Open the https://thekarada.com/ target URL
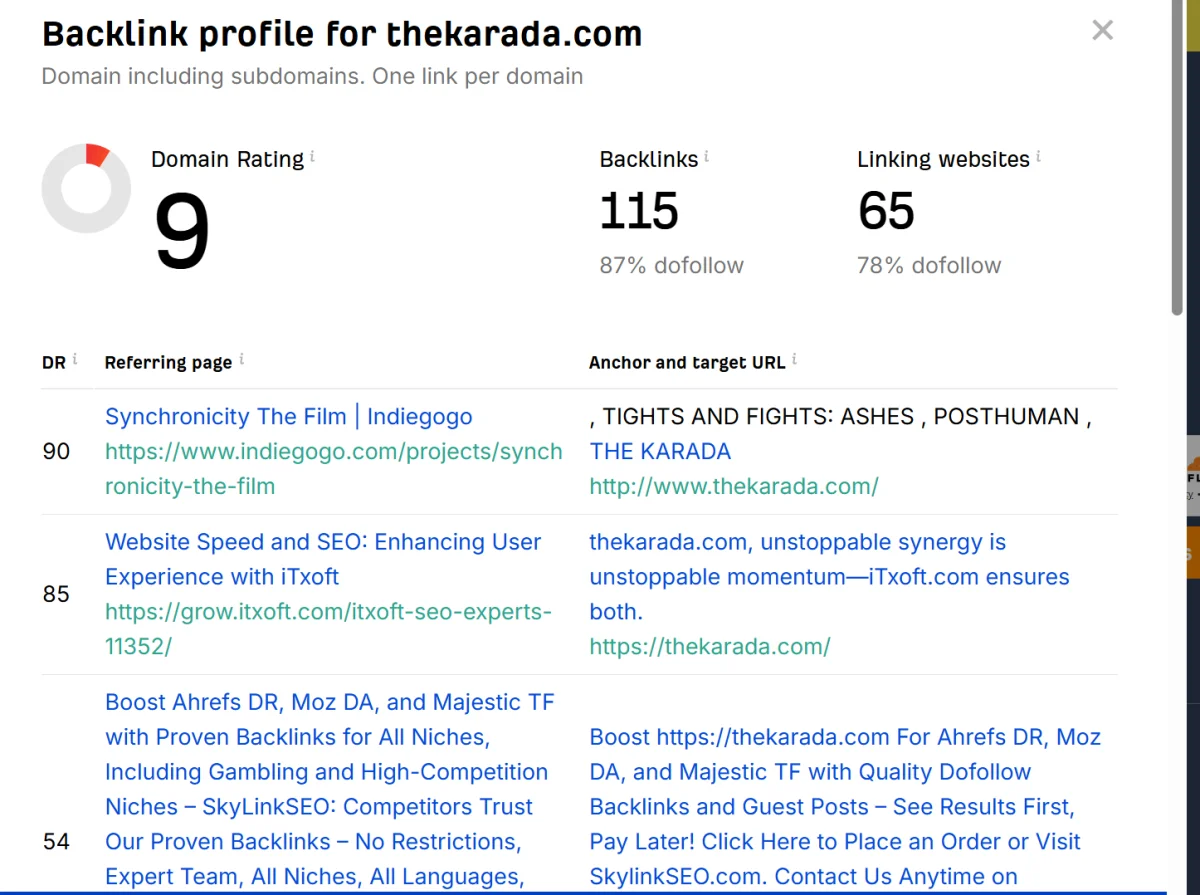Viewport: 1200px width, 895px height. 710,647
